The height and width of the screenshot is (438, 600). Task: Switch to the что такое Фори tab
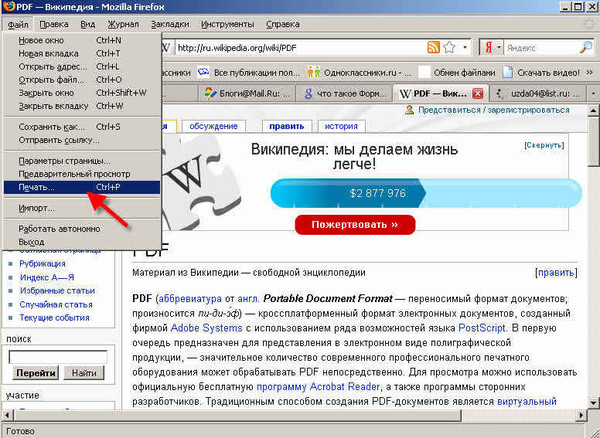(344, 94)
